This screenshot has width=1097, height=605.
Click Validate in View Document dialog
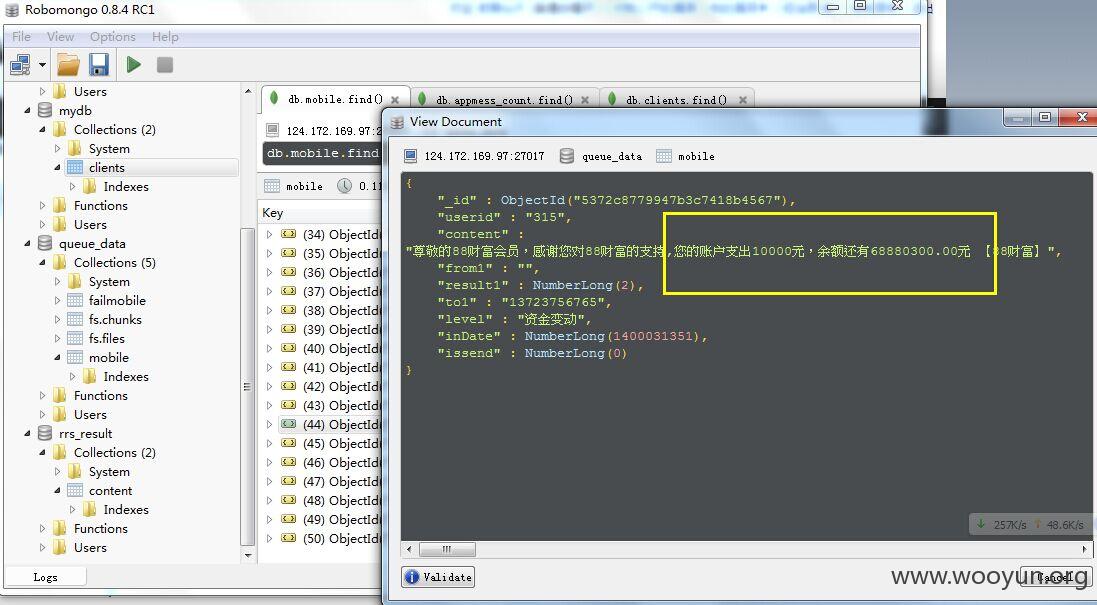tap(439, 577)
